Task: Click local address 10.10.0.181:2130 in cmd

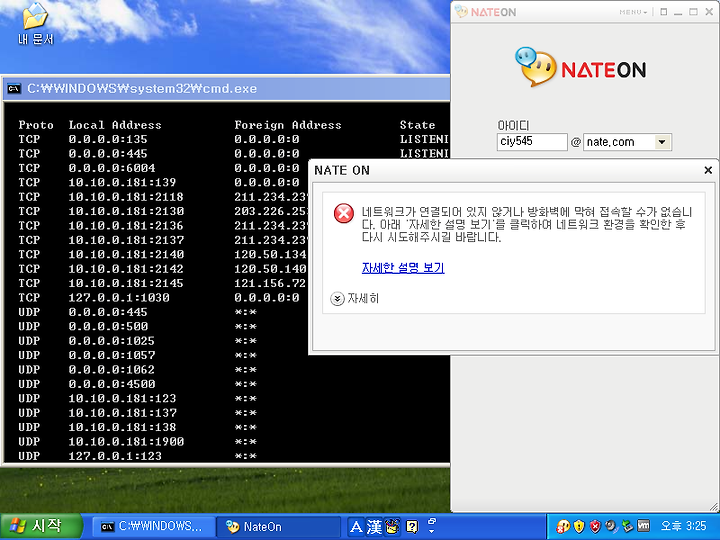Action: pos(126,211)
